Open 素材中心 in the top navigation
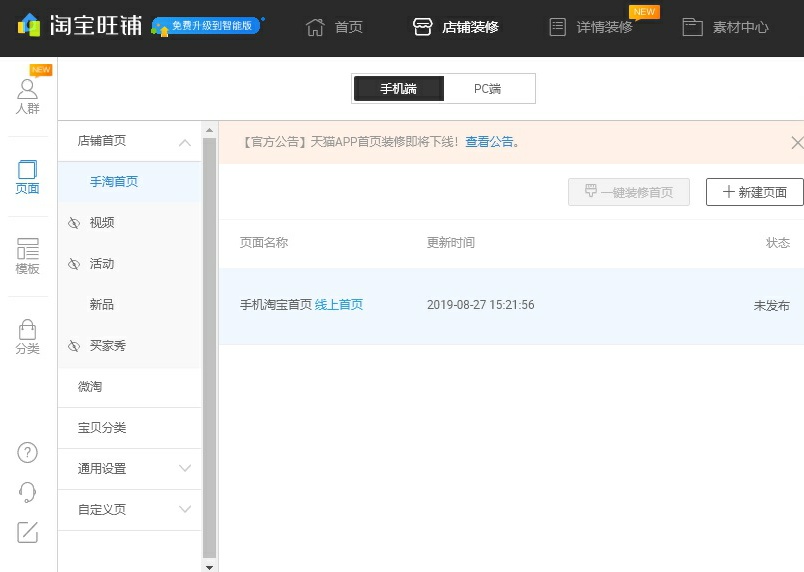Screen dimensions: 804x572 [725, 27]
